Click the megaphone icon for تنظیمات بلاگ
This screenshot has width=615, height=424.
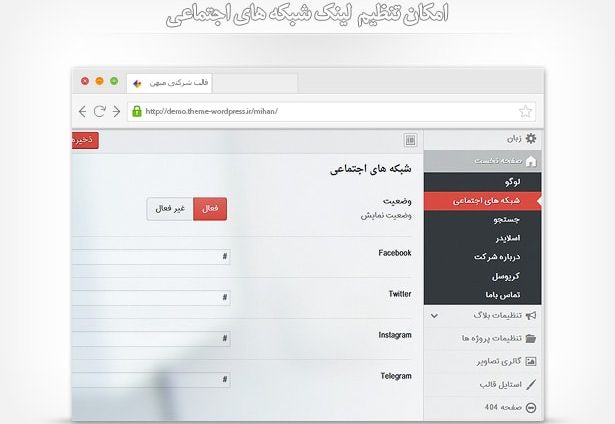531,315
